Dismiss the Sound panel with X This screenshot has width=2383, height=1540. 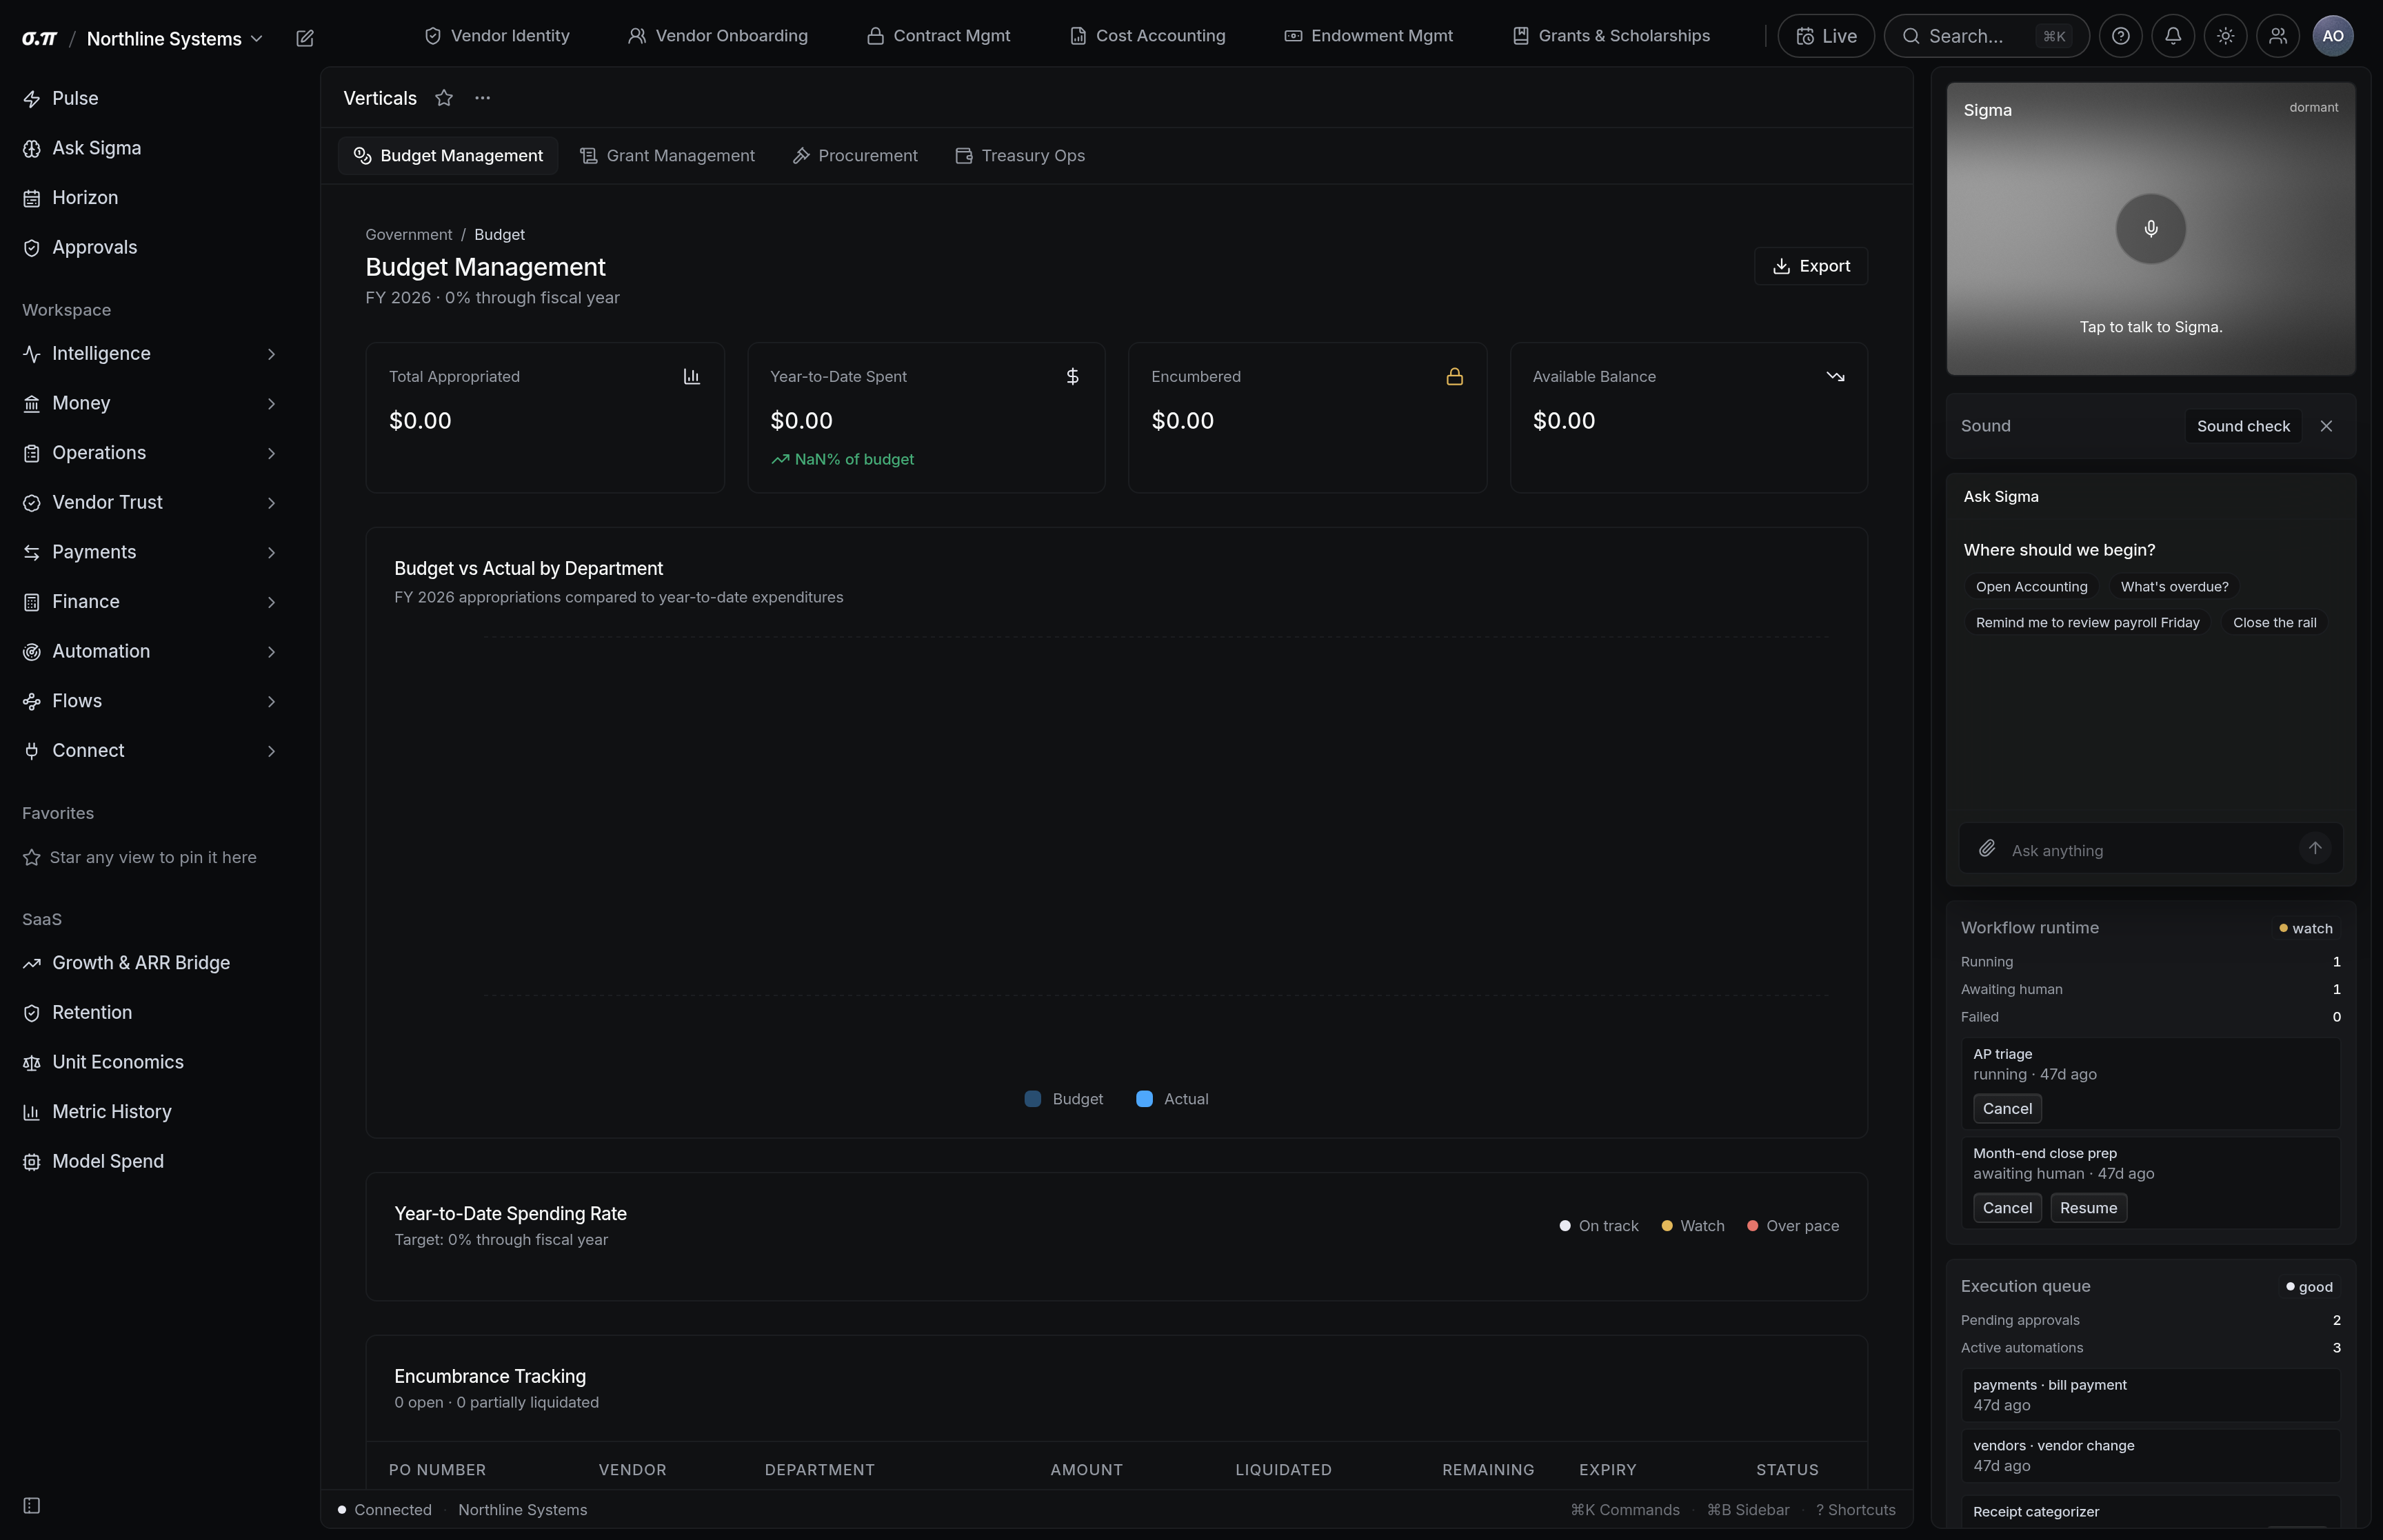pos(2326,426)
